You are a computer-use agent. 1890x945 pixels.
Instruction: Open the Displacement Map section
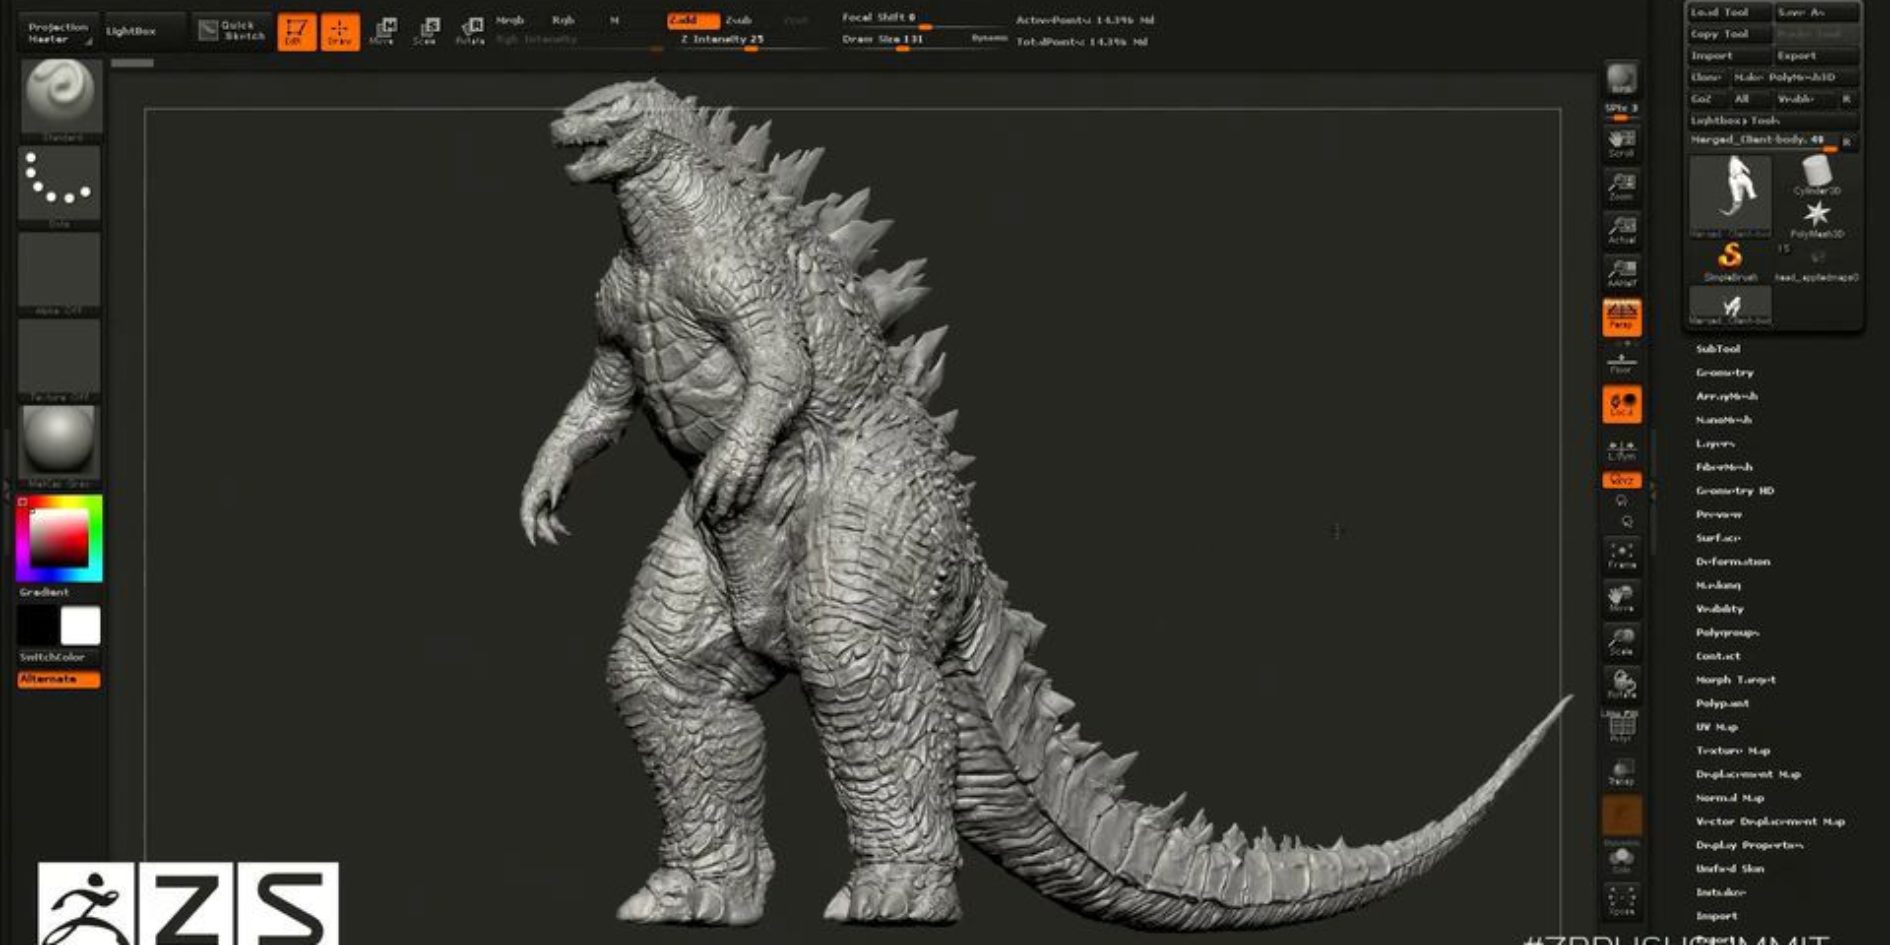1748,774
